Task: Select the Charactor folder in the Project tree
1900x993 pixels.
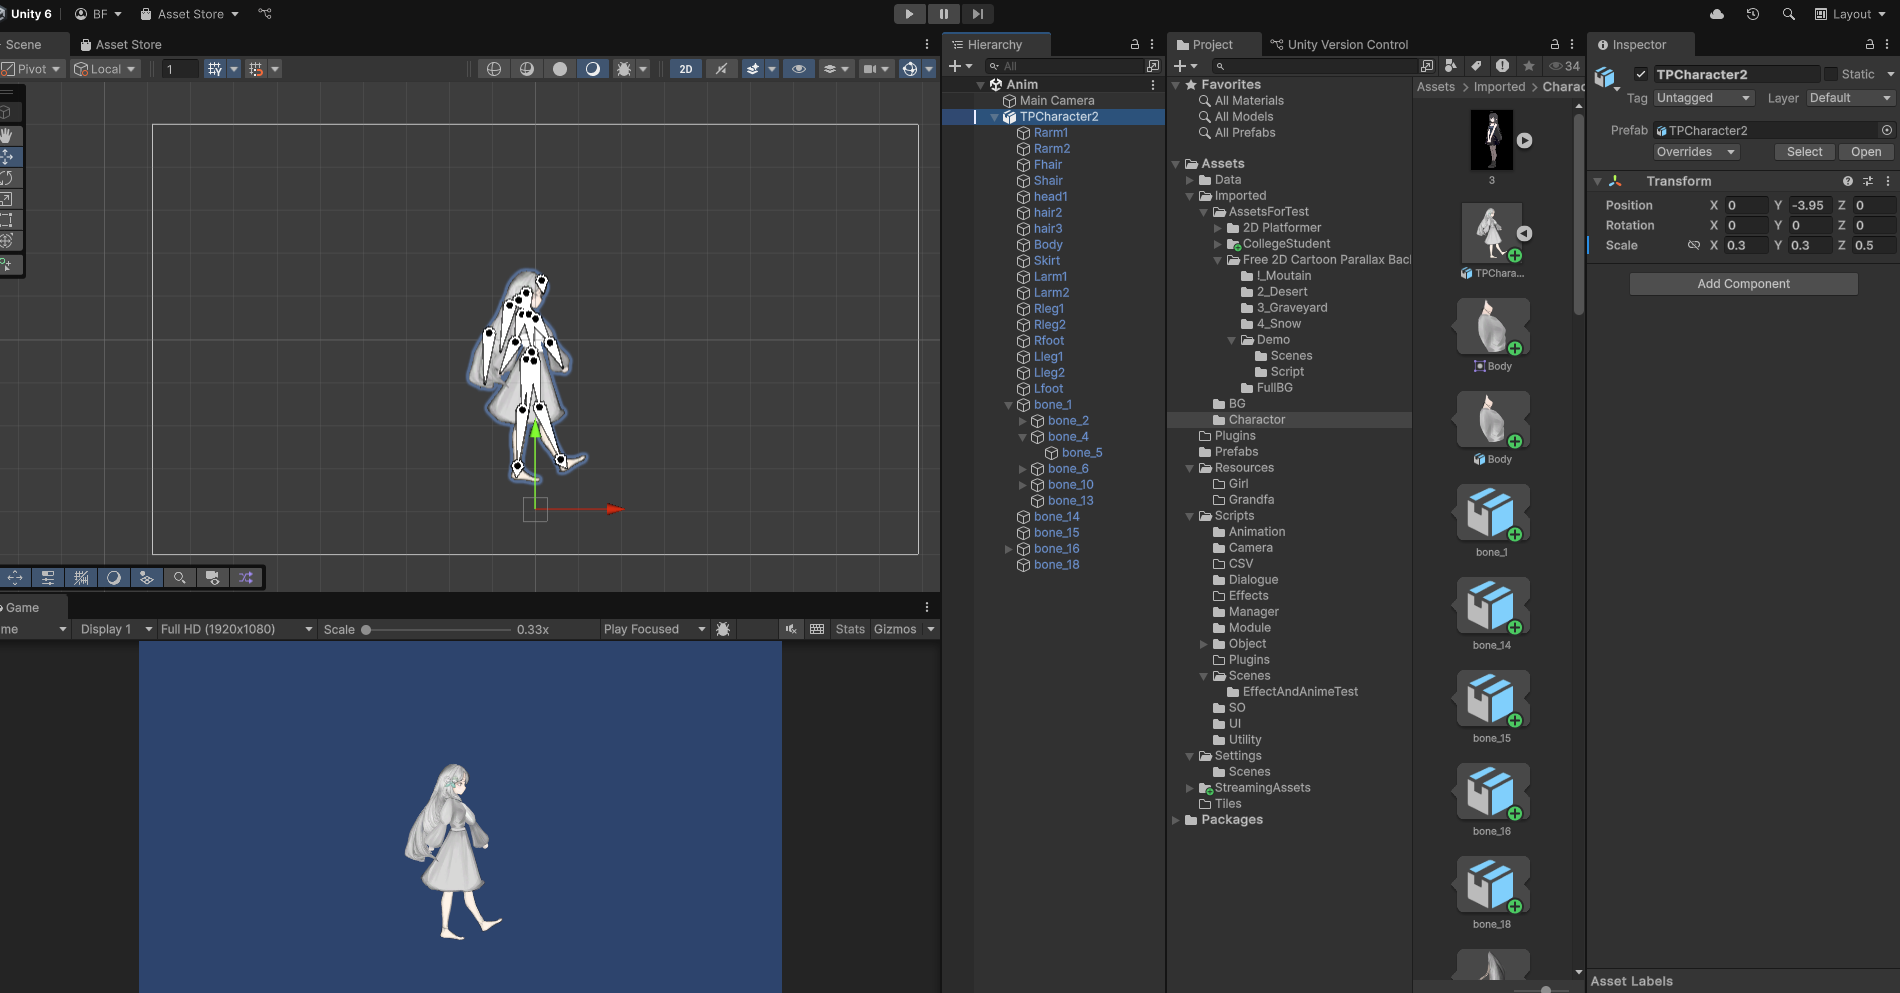Action: [x=1256, y=420]
